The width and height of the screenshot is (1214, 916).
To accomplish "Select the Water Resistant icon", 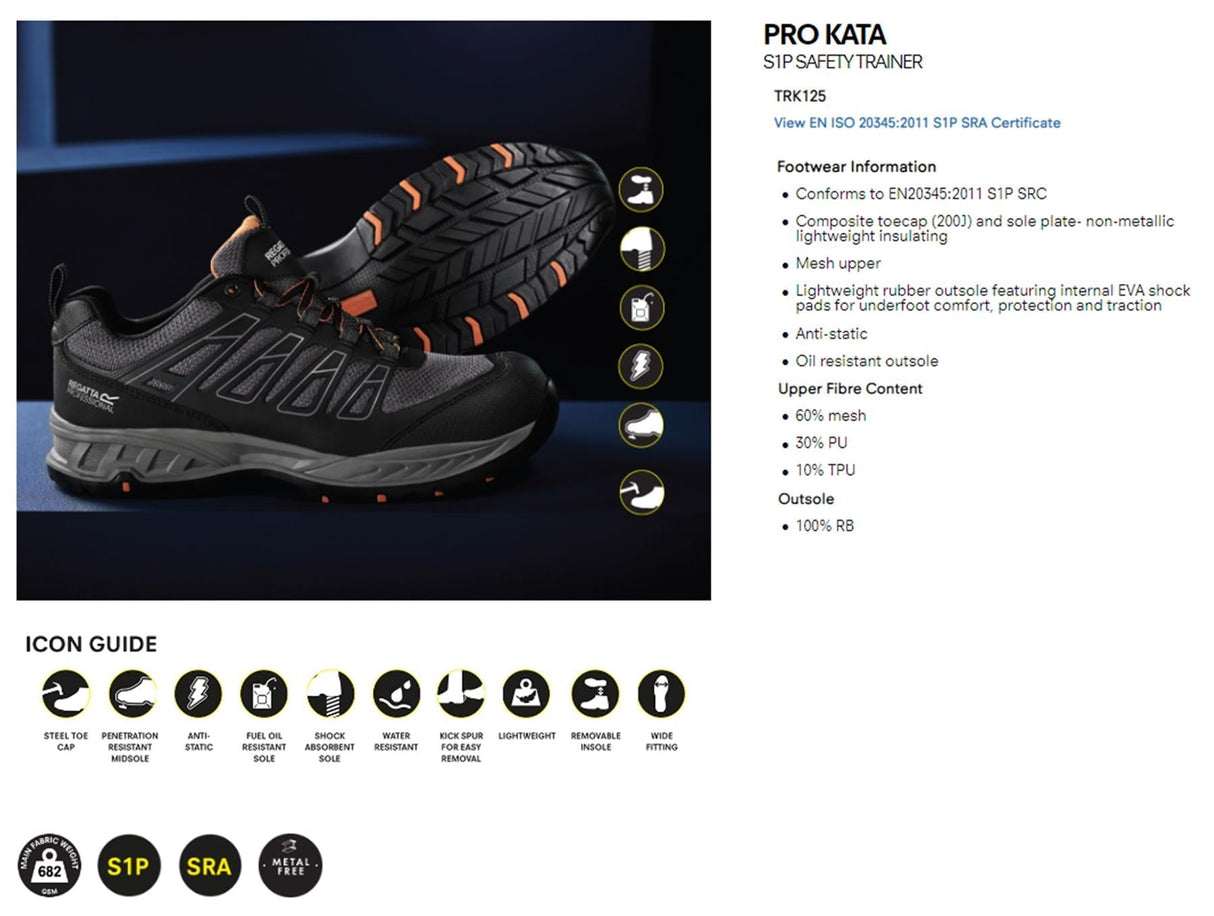I will click(x=396, y=694).
